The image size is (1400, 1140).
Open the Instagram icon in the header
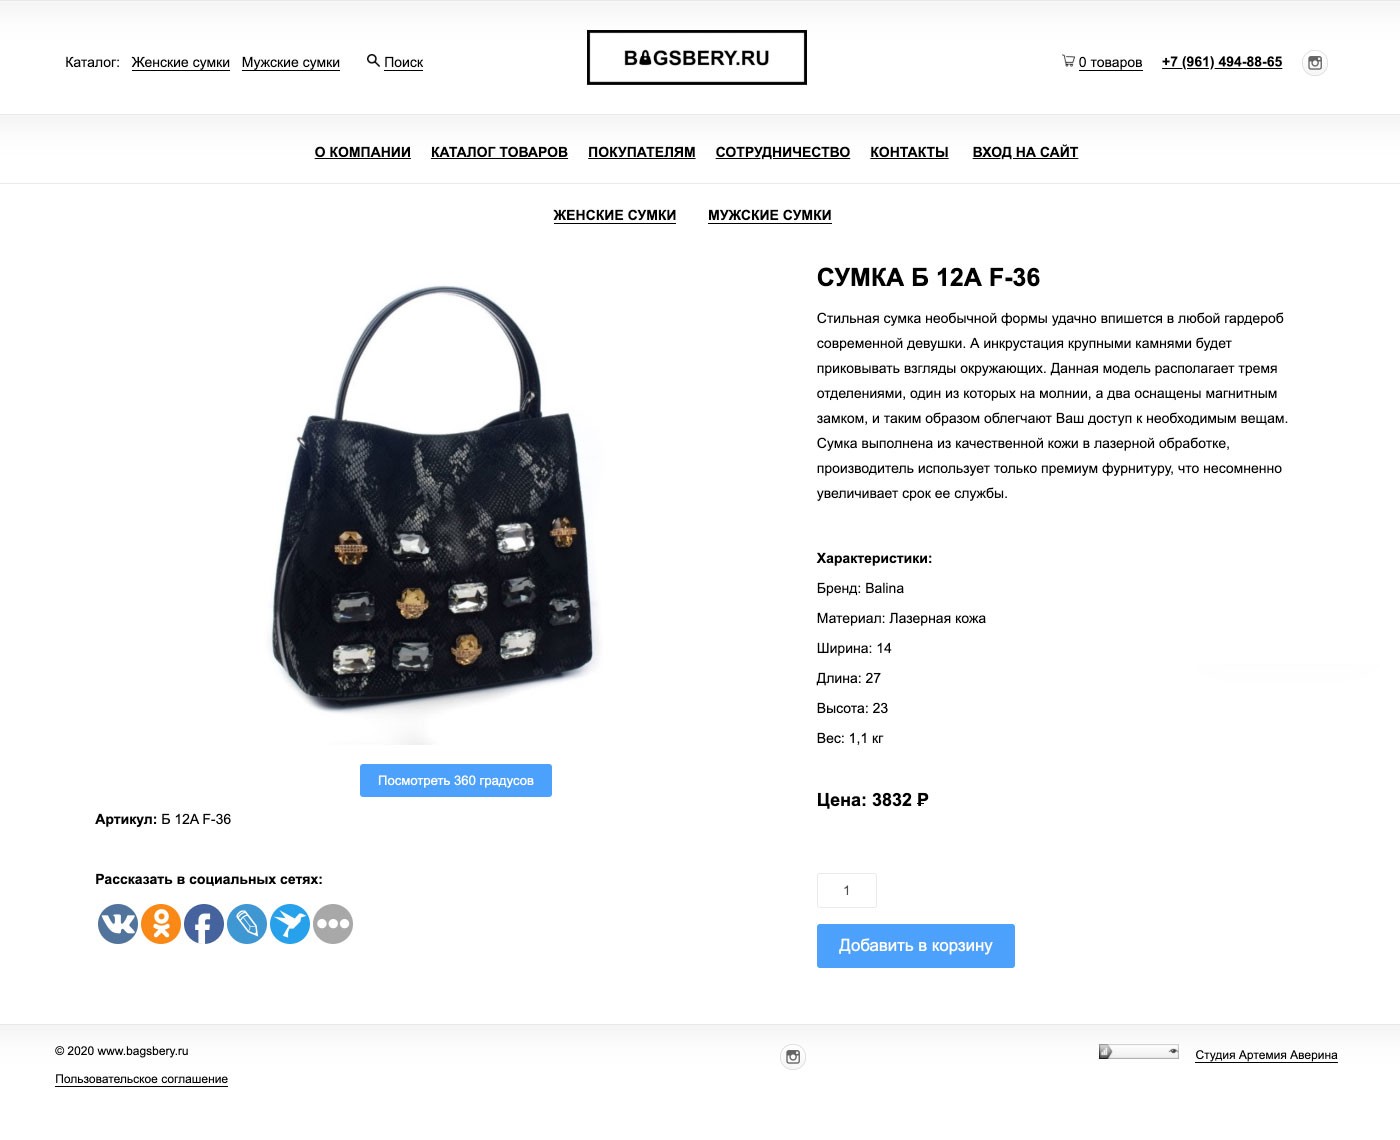tap(1315, 63)
